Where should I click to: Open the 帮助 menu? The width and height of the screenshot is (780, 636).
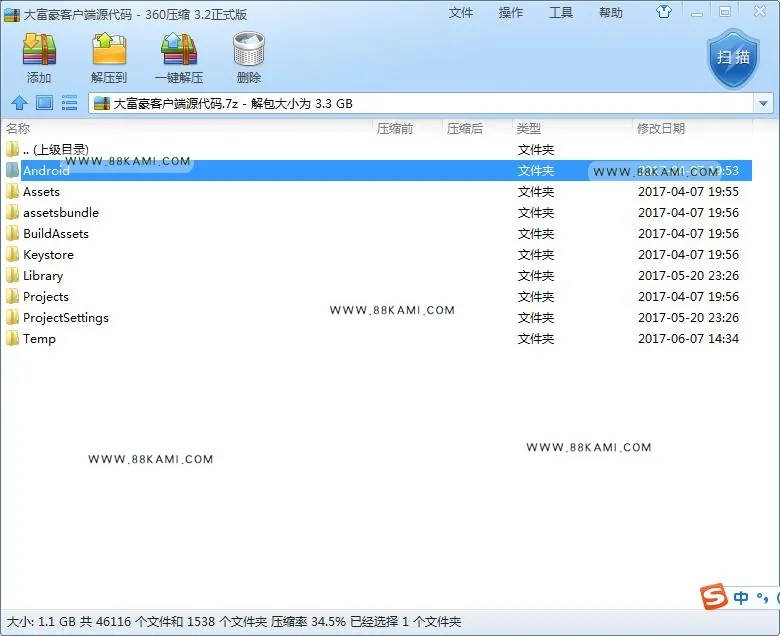[611, 13]
